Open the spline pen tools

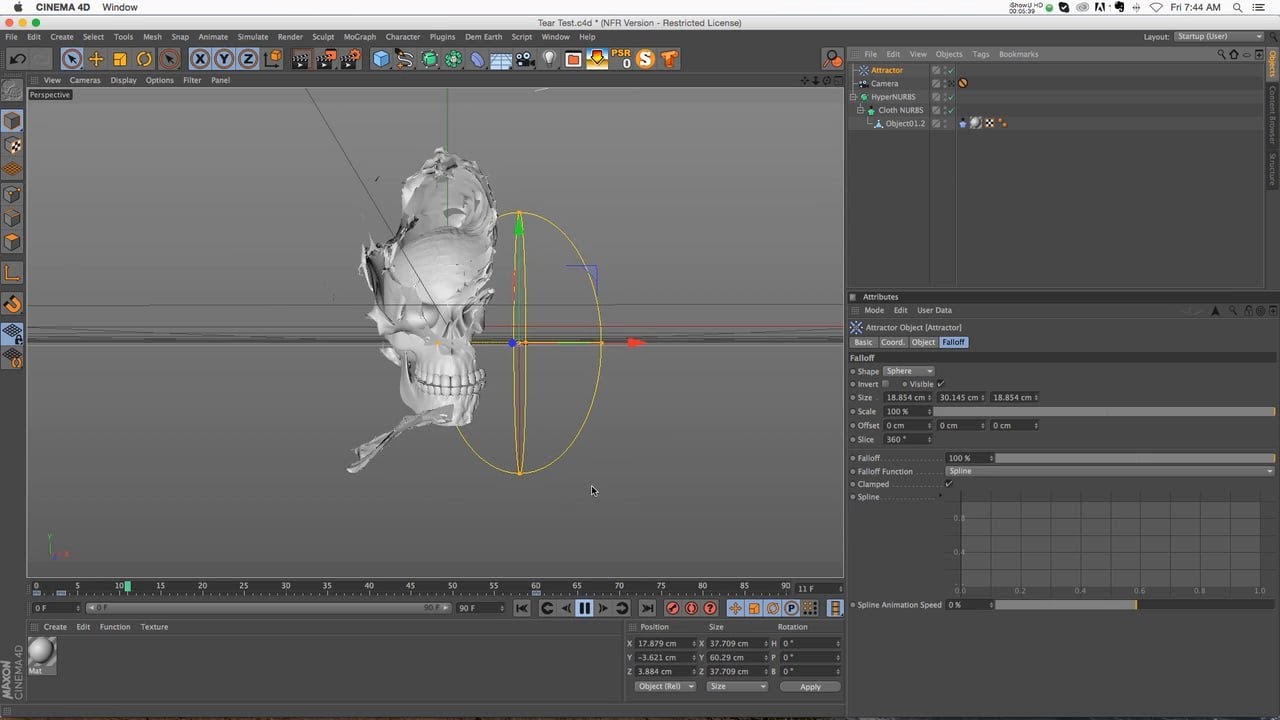(405, 60)
